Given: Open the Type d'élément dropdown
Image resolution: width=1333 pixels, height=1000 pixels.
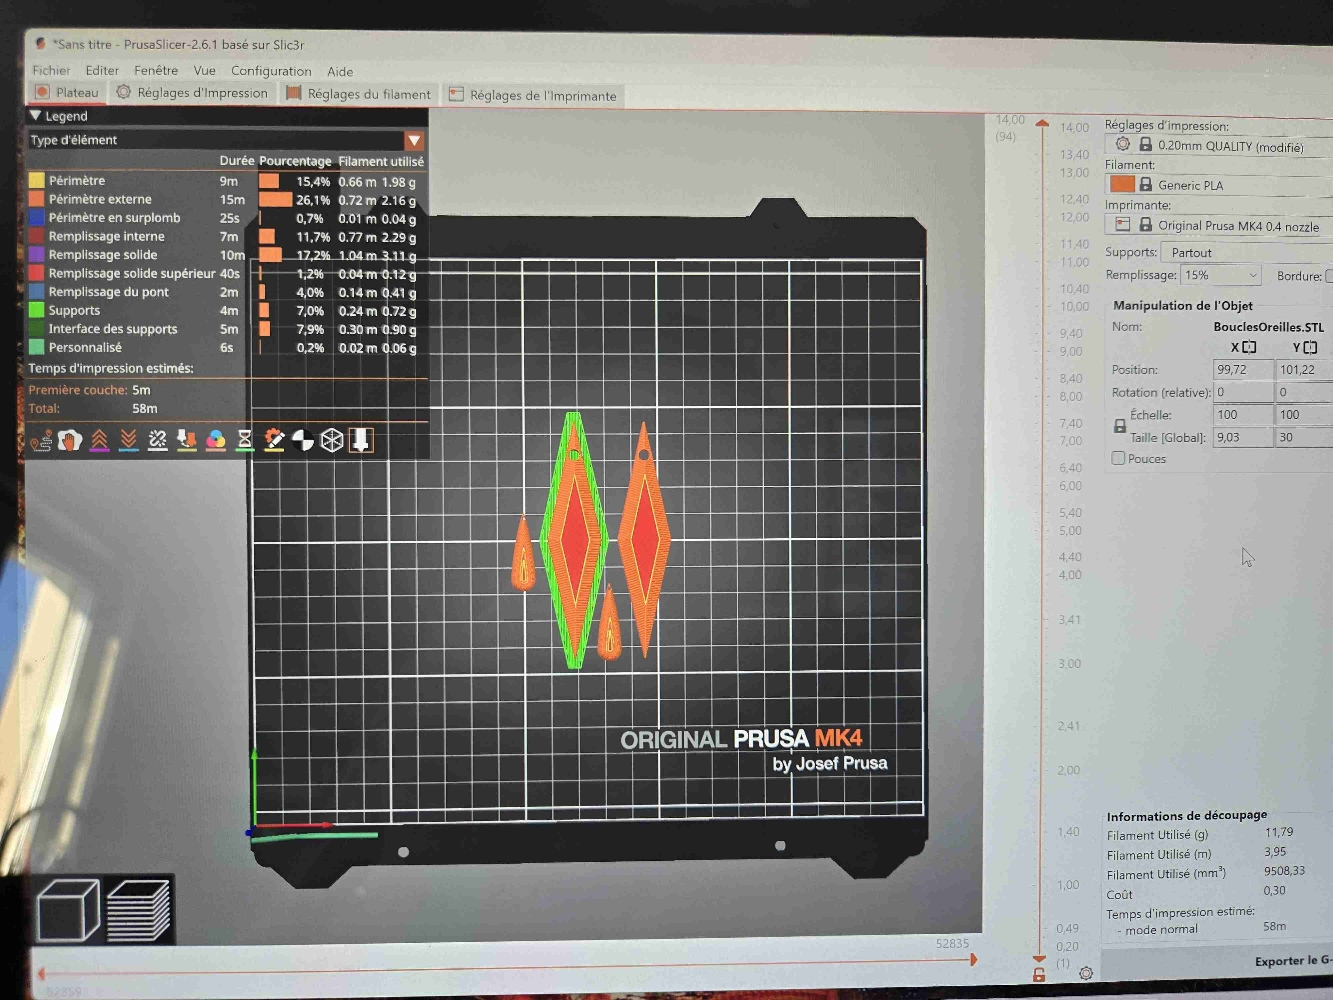Looking at the screenshot, I should [414, 141].
